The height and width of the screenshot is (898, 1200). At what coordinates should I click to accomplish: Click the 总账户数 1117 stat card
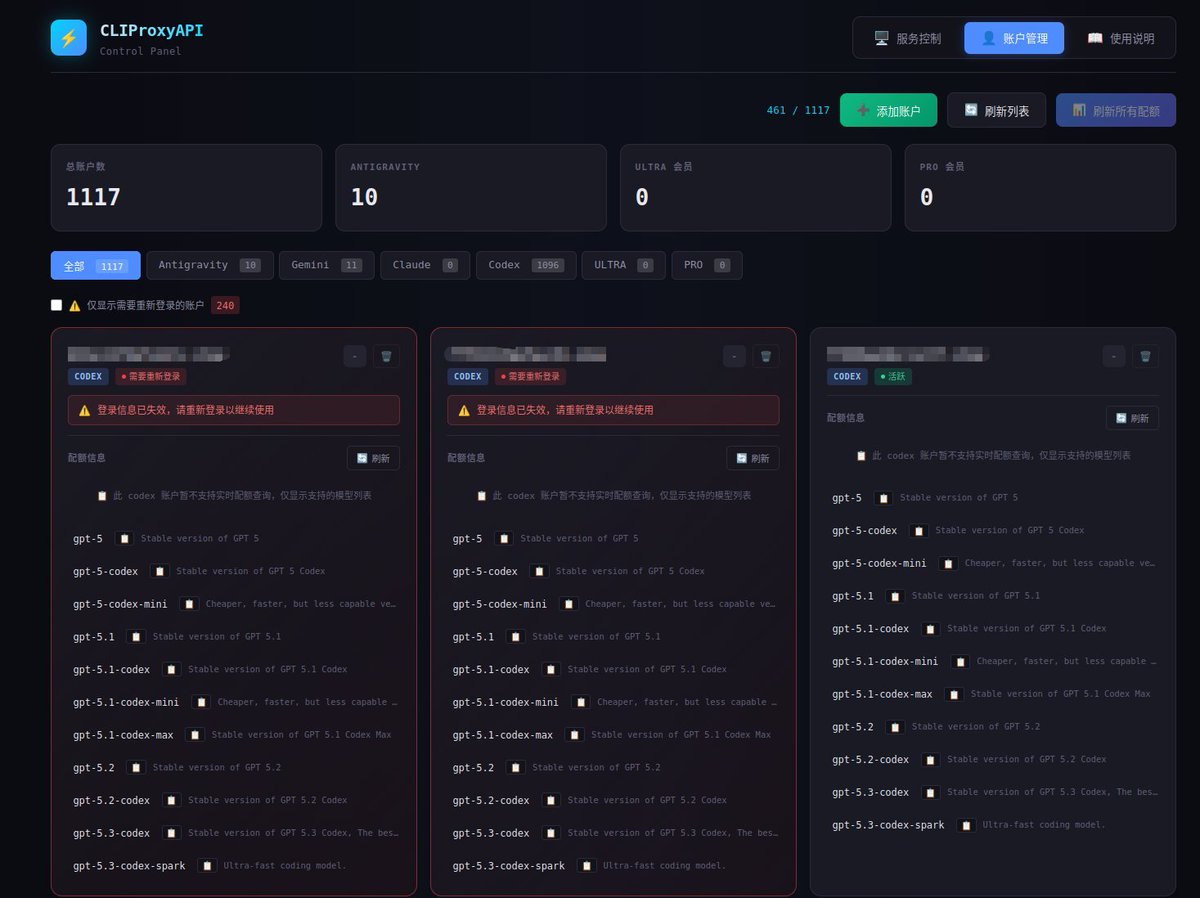[186, 188]
